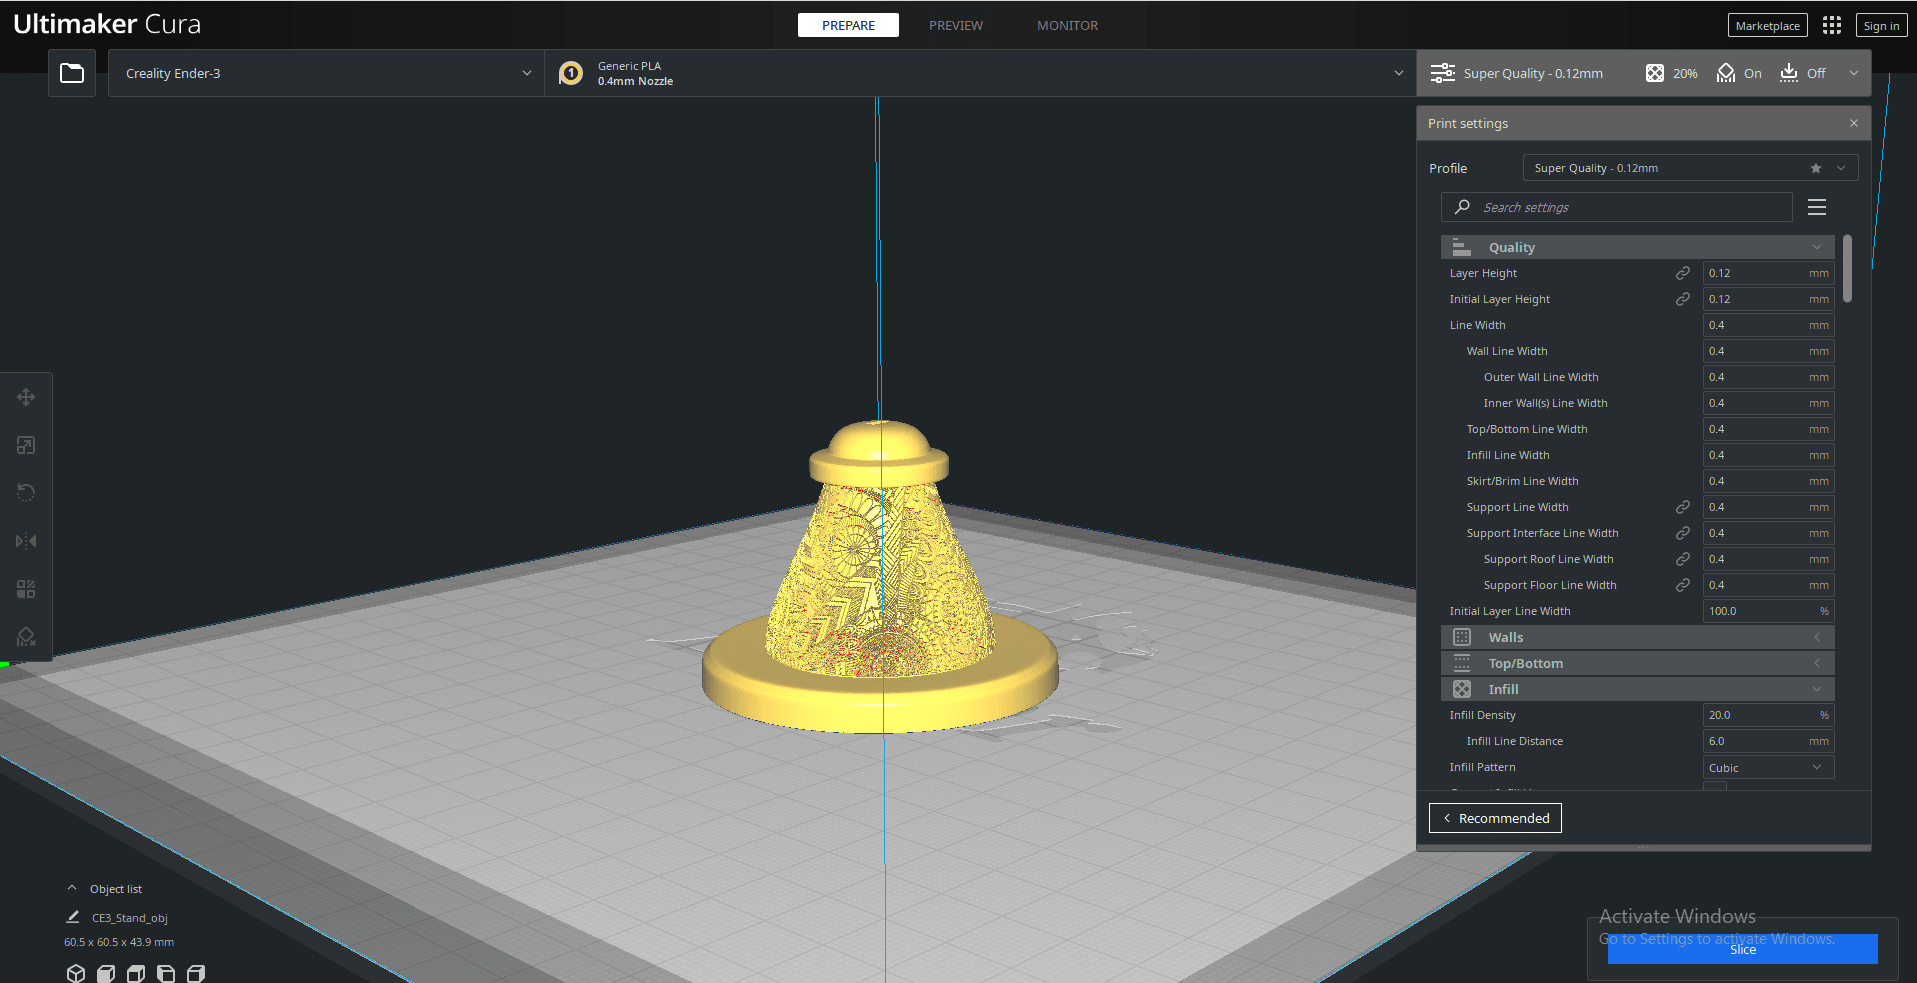Click the 3D view cube icon
The width and height of the screenshot is (1917, 983).
(76, 973)
